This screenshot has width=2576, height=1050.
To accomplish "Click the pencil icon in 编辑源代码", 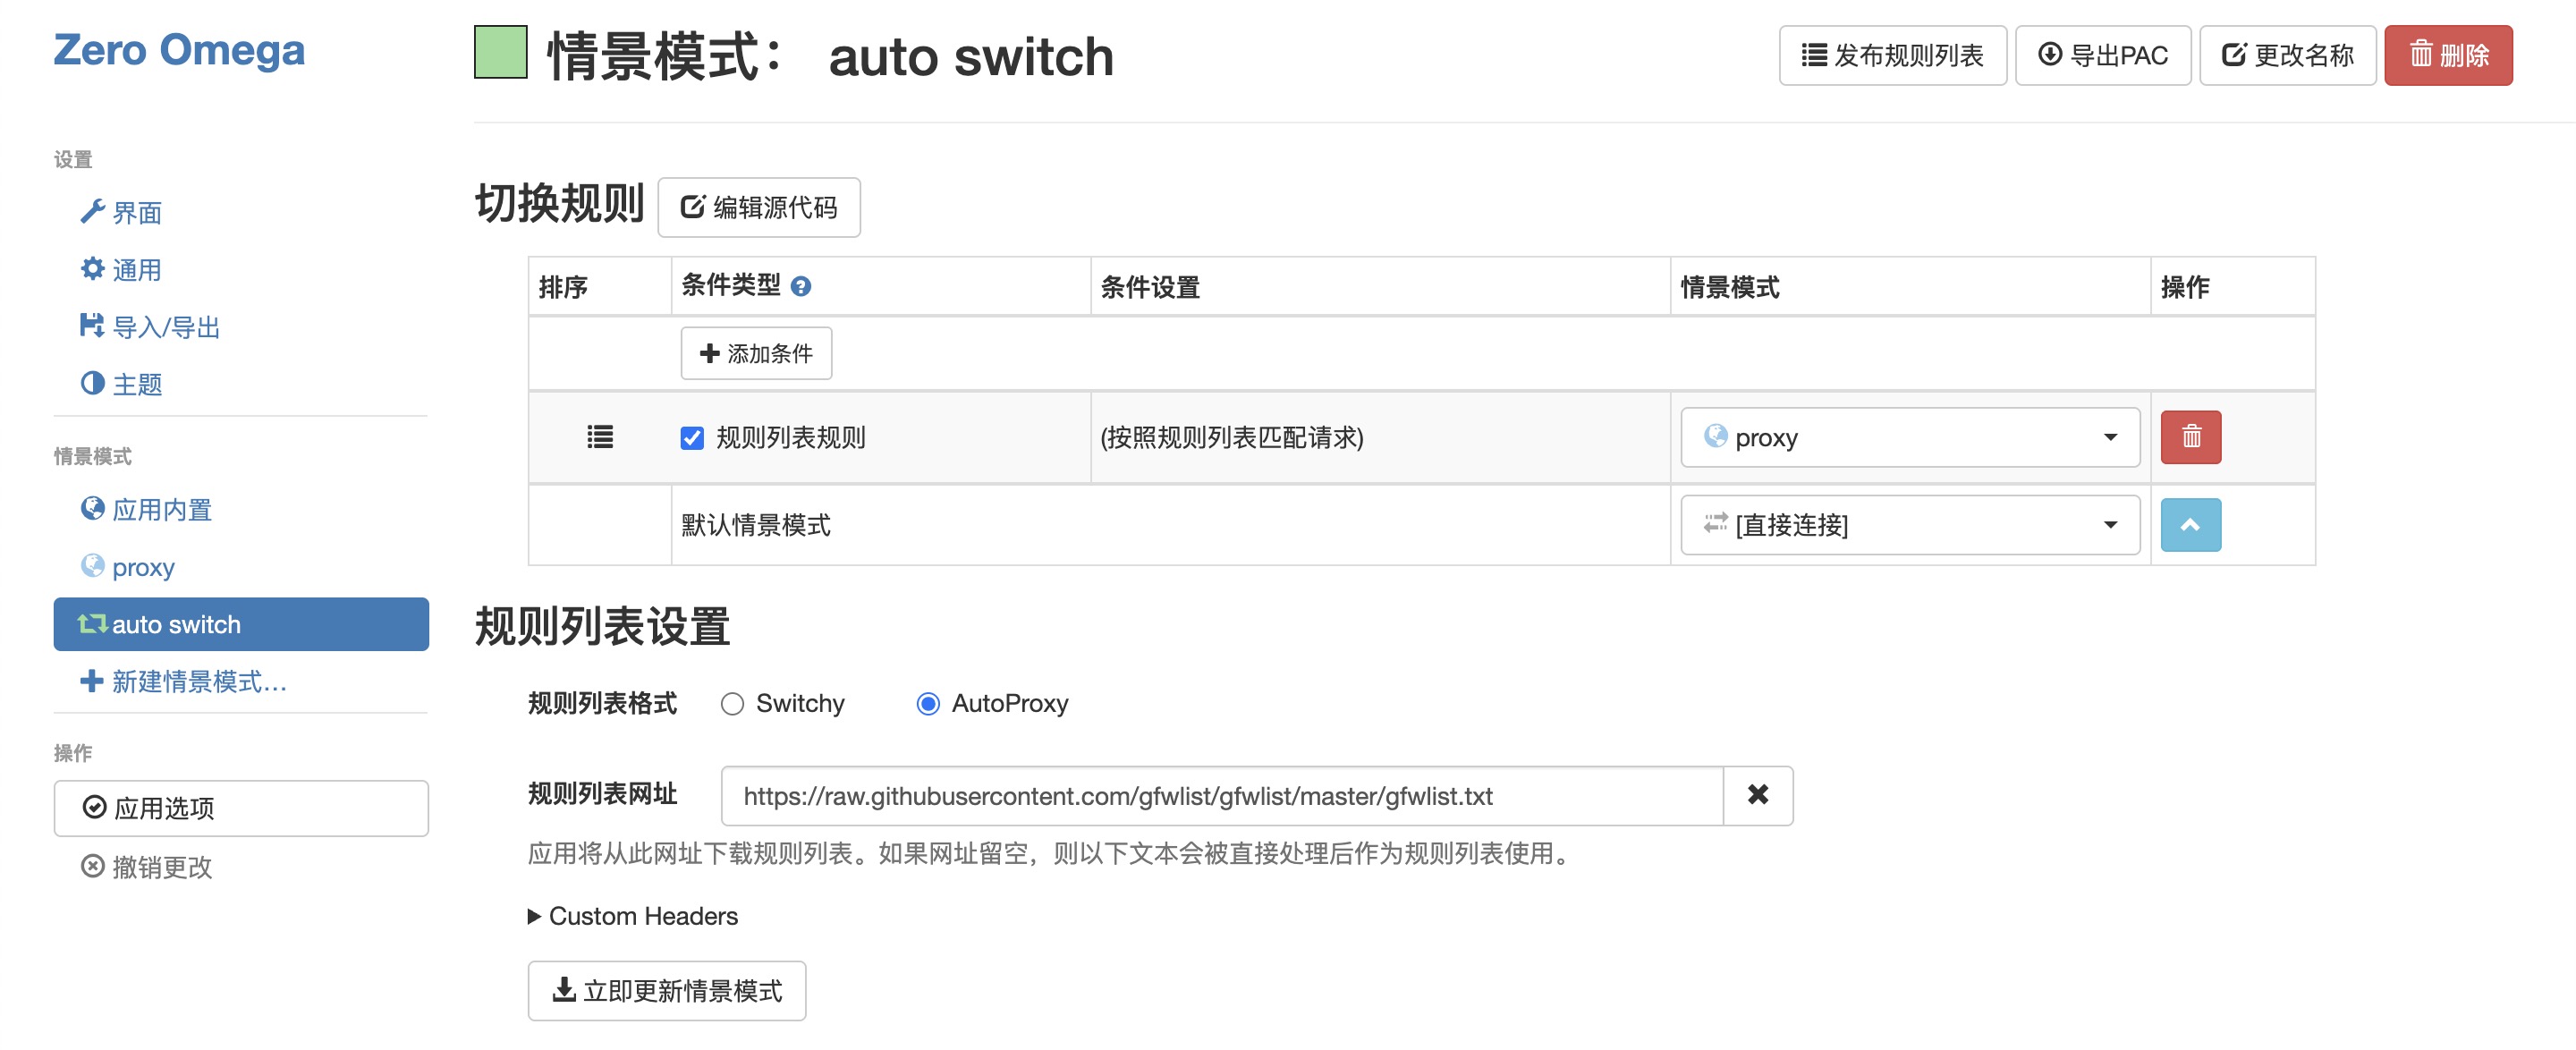I will pos(692,206).
